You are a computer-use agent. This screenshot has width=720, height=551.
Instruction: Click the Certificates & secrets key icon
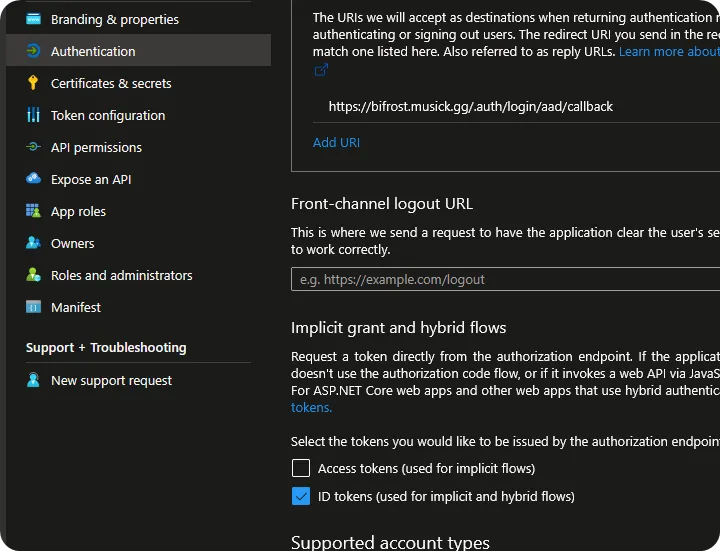coord(34,83)
